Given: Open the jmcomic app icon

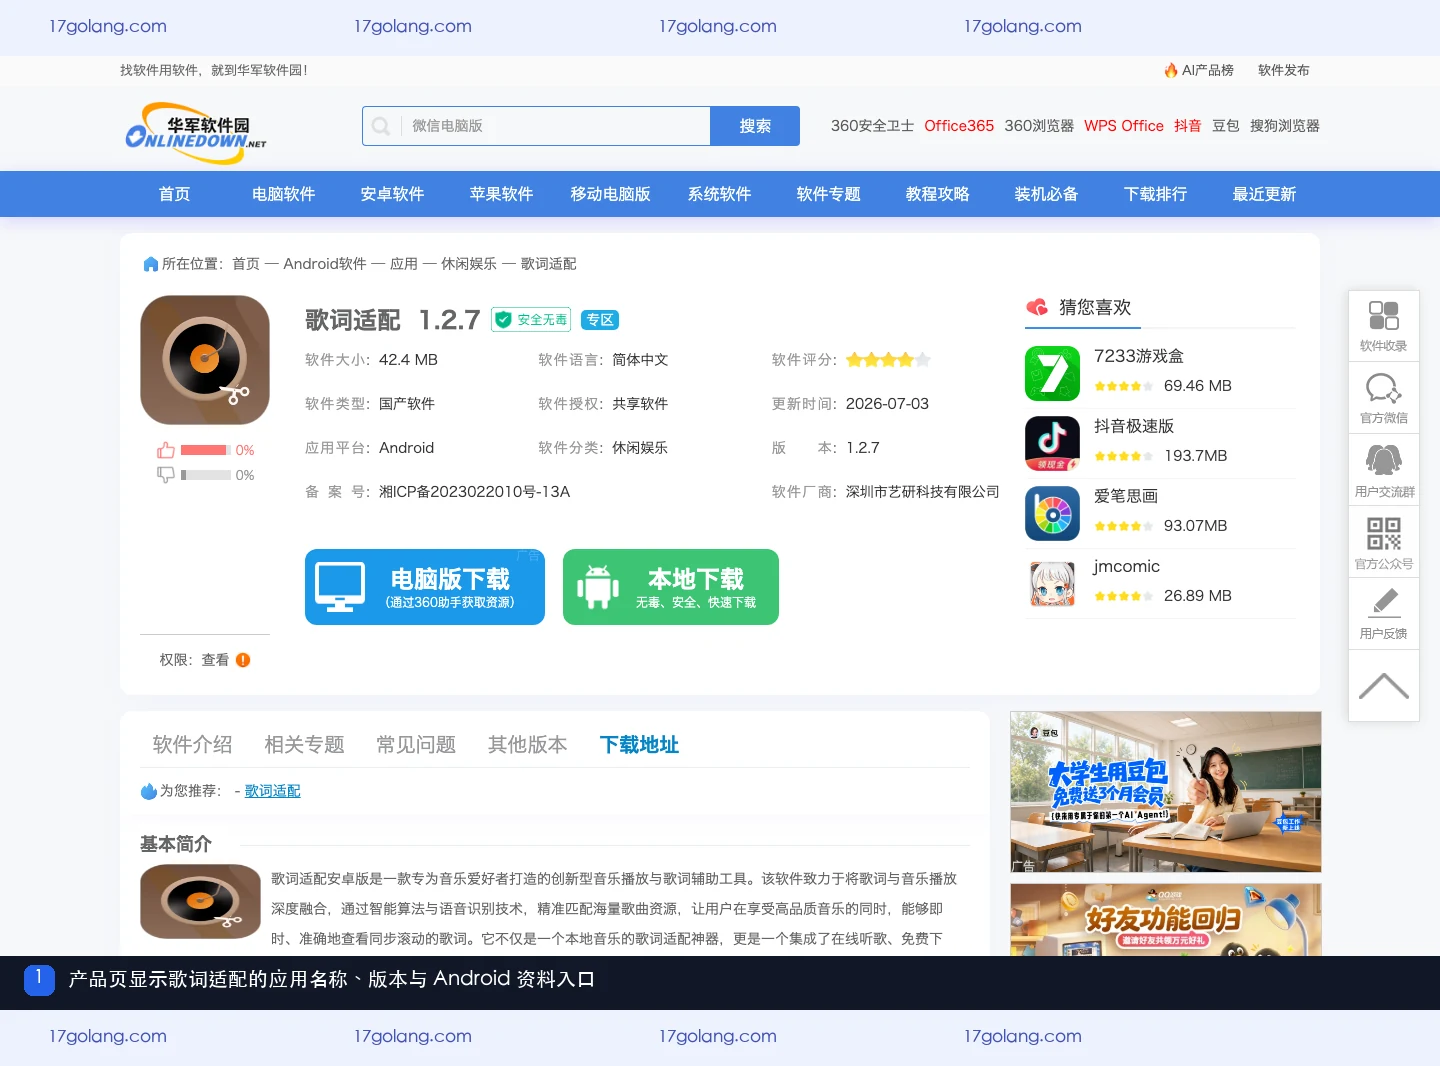Looking at the screenshot, I should [1053, 583].
